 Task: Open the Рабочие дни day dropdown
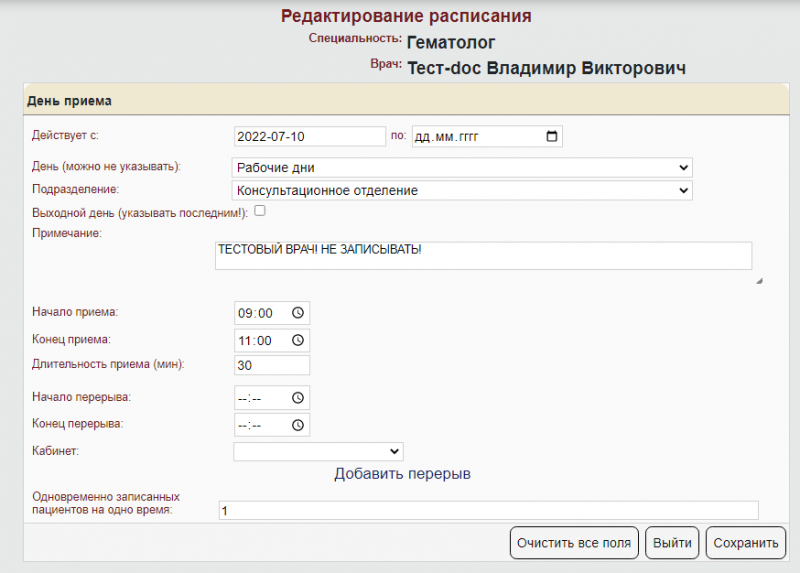tap(462, 167)
